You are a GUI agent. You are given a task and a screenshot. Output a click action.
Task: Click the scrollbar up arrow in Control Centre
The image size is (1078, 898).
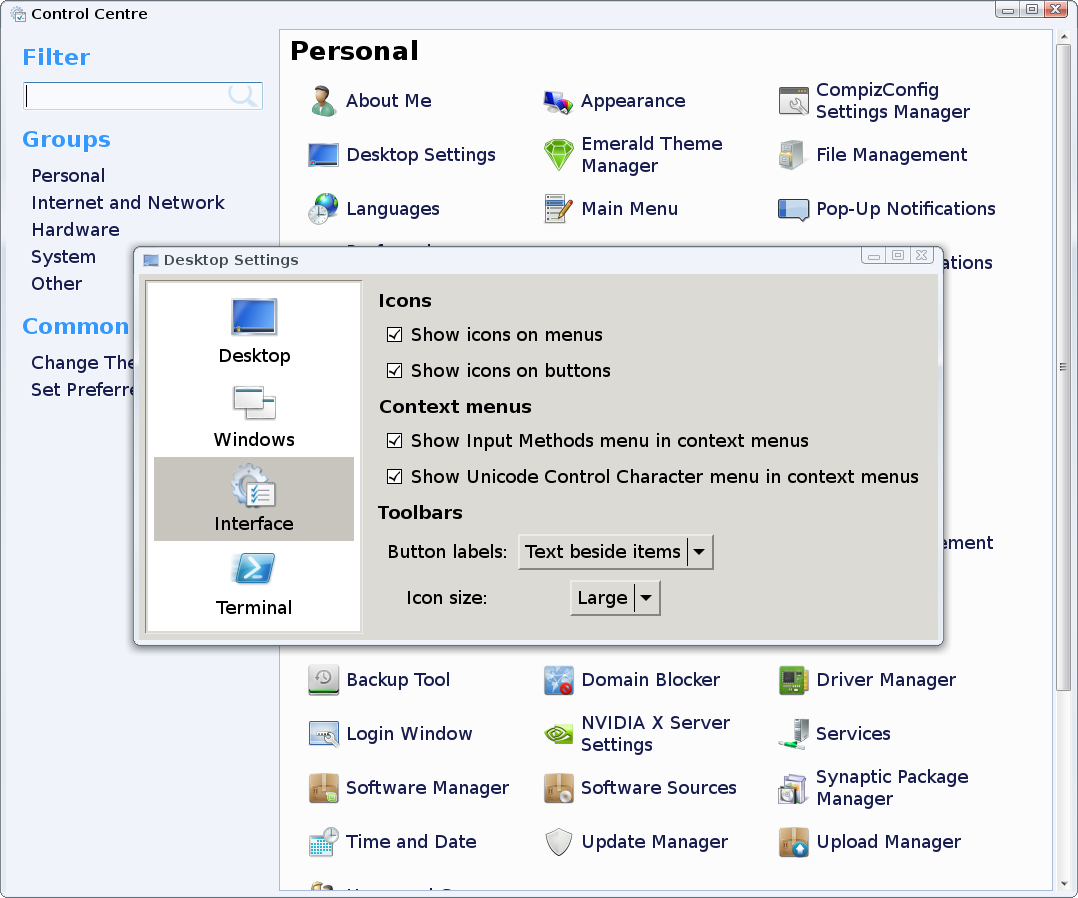(x=1063, y=36)
